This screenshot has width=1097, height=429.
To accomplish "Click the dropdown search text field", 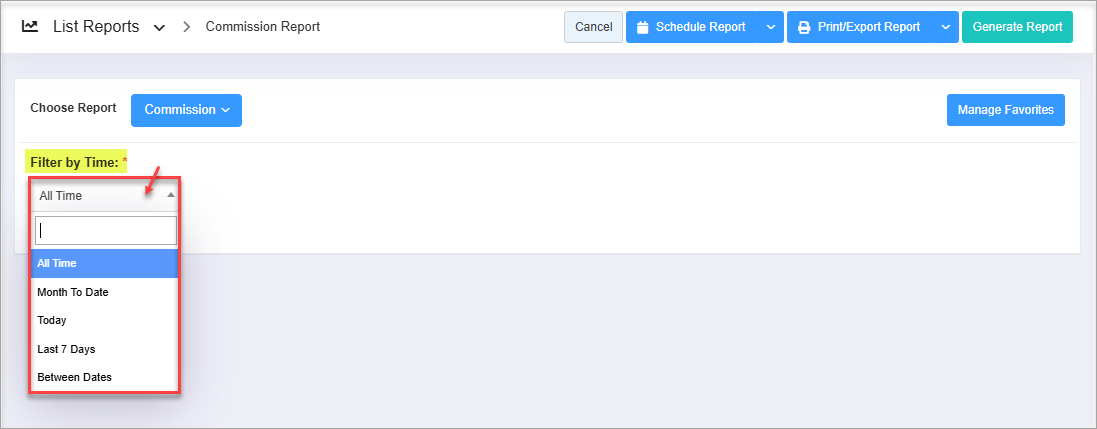I will tap(106, 230).
